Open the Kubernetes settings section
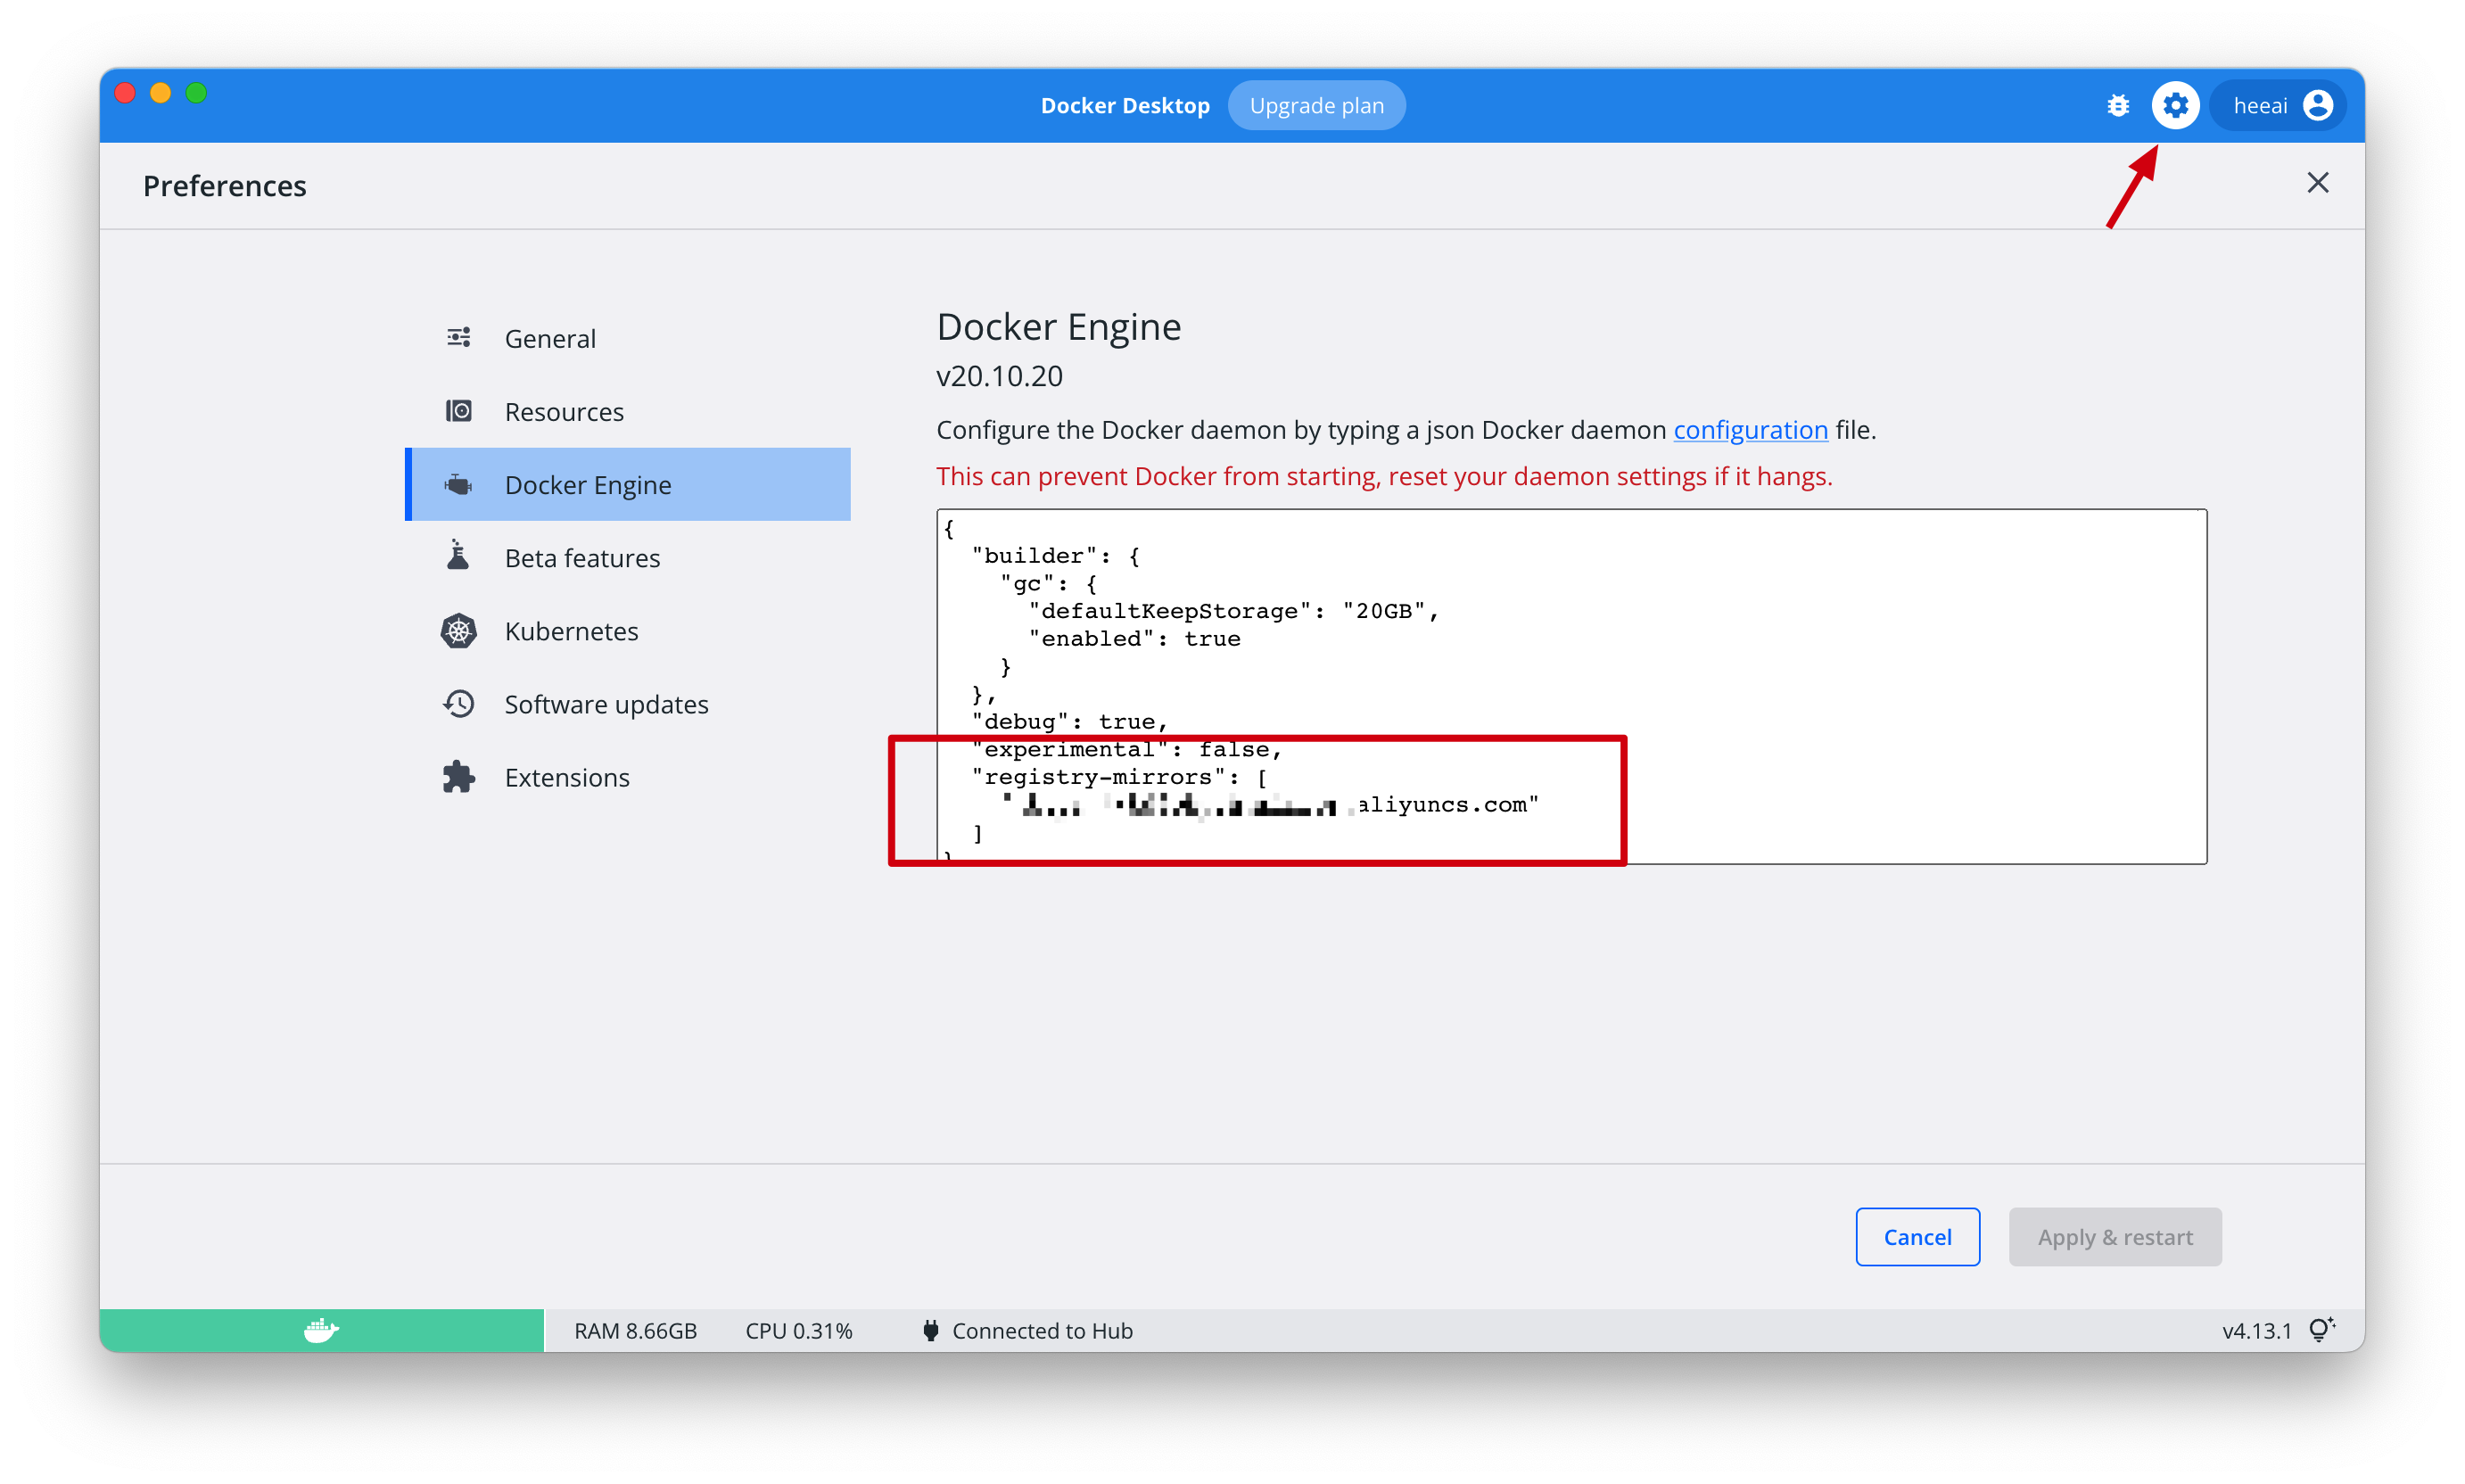 (x=627, y=631)
